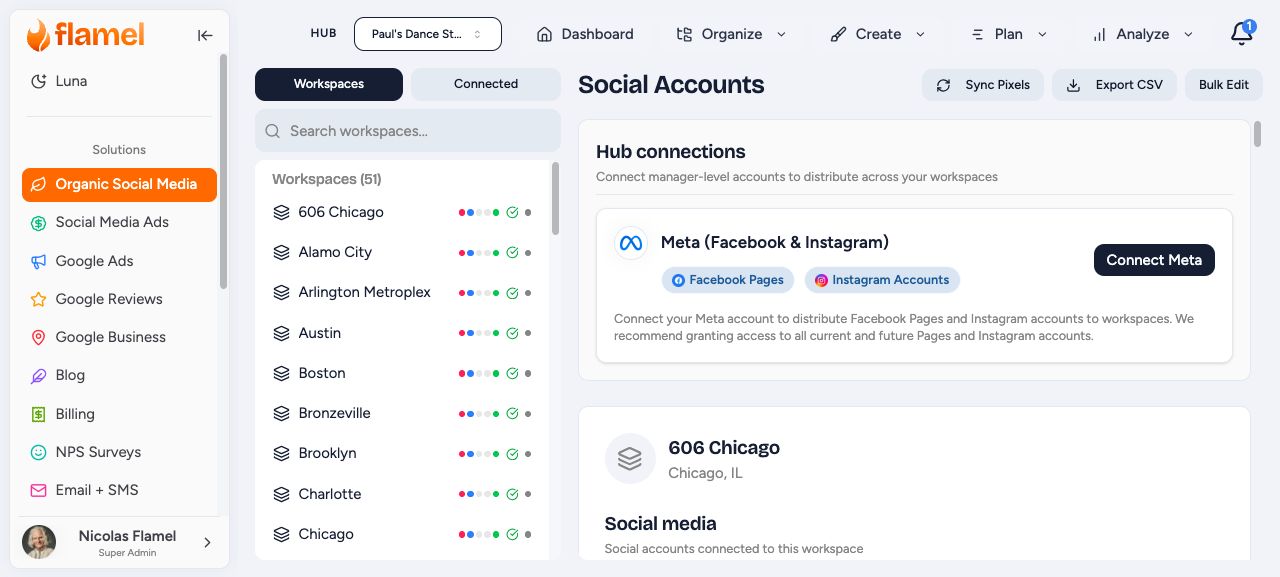Expand the Plan menu
Screen dimensions: 1280x577
tap(1009, 34)
